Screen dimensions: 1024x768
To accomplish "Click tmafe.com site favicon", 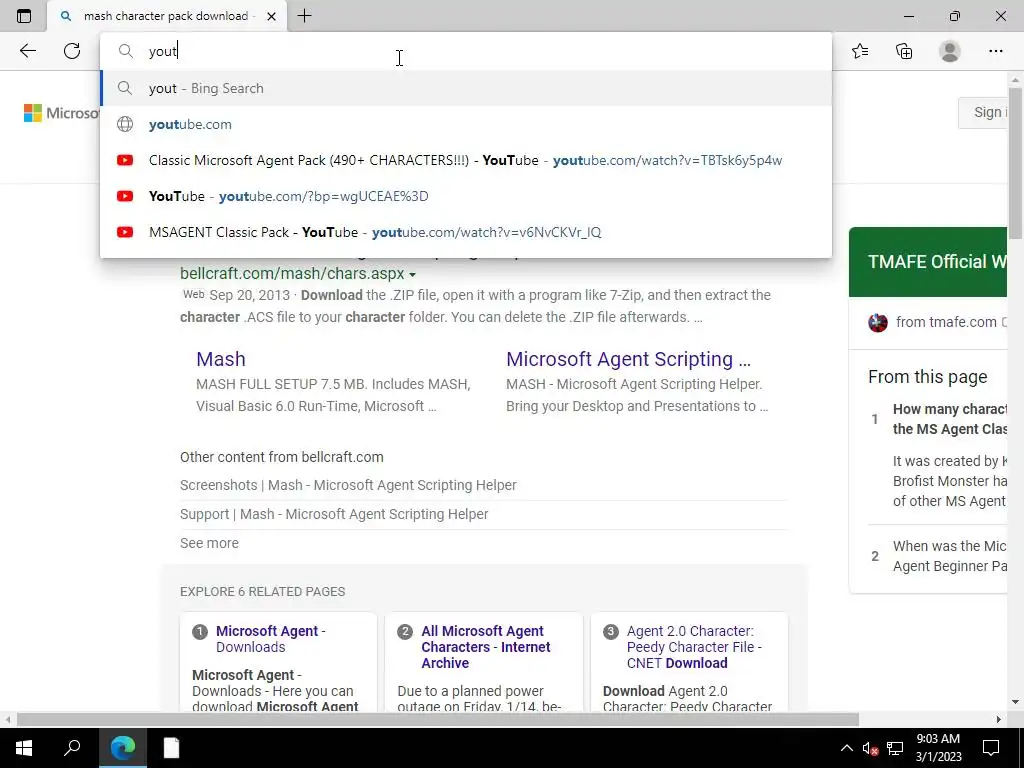I will [878, 323].
